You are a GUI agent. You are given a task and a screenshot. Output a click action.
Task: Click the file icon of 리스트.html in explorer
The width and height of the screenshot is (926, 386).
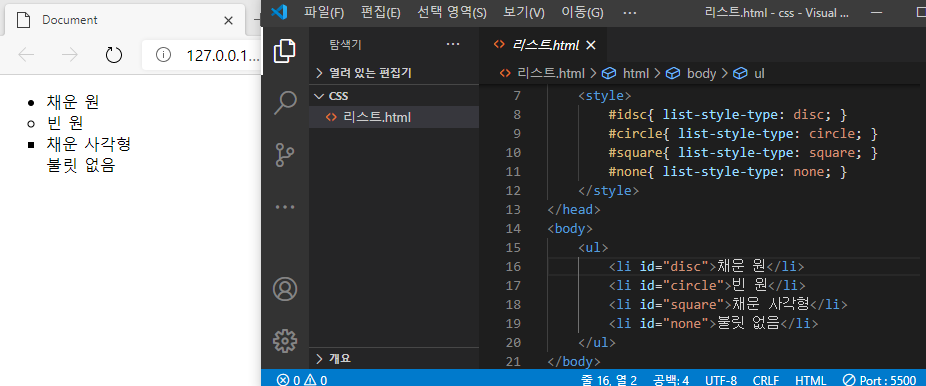331,117
